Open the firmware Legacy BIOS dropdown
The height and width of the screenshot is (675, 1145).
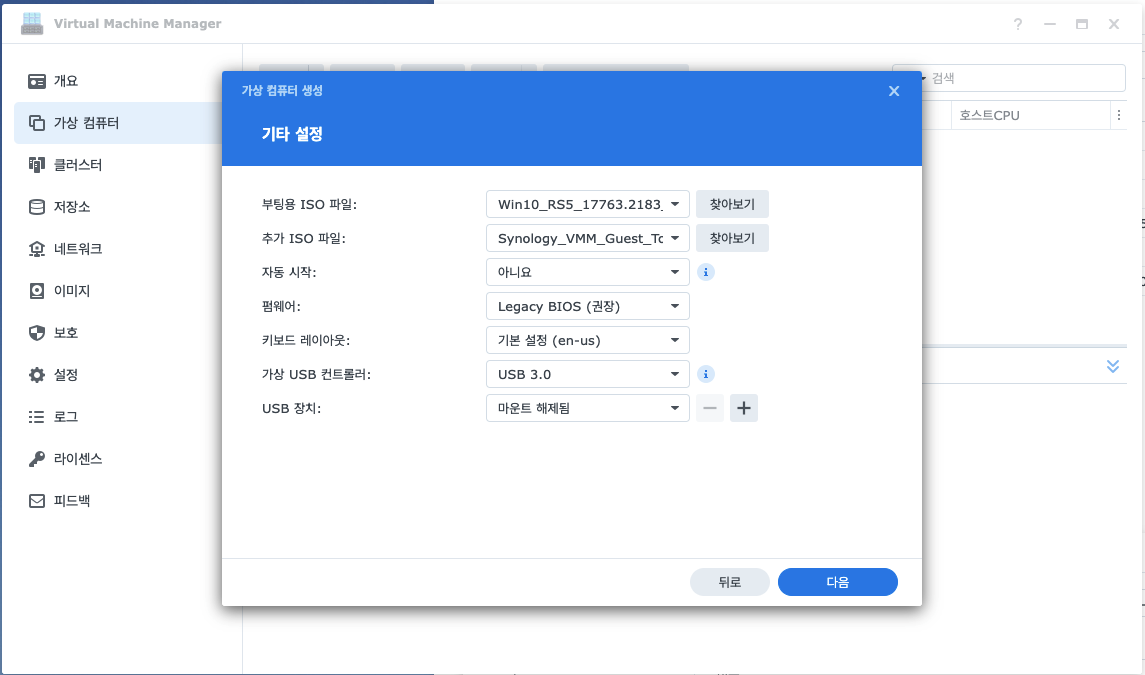[x=588, y=306]
